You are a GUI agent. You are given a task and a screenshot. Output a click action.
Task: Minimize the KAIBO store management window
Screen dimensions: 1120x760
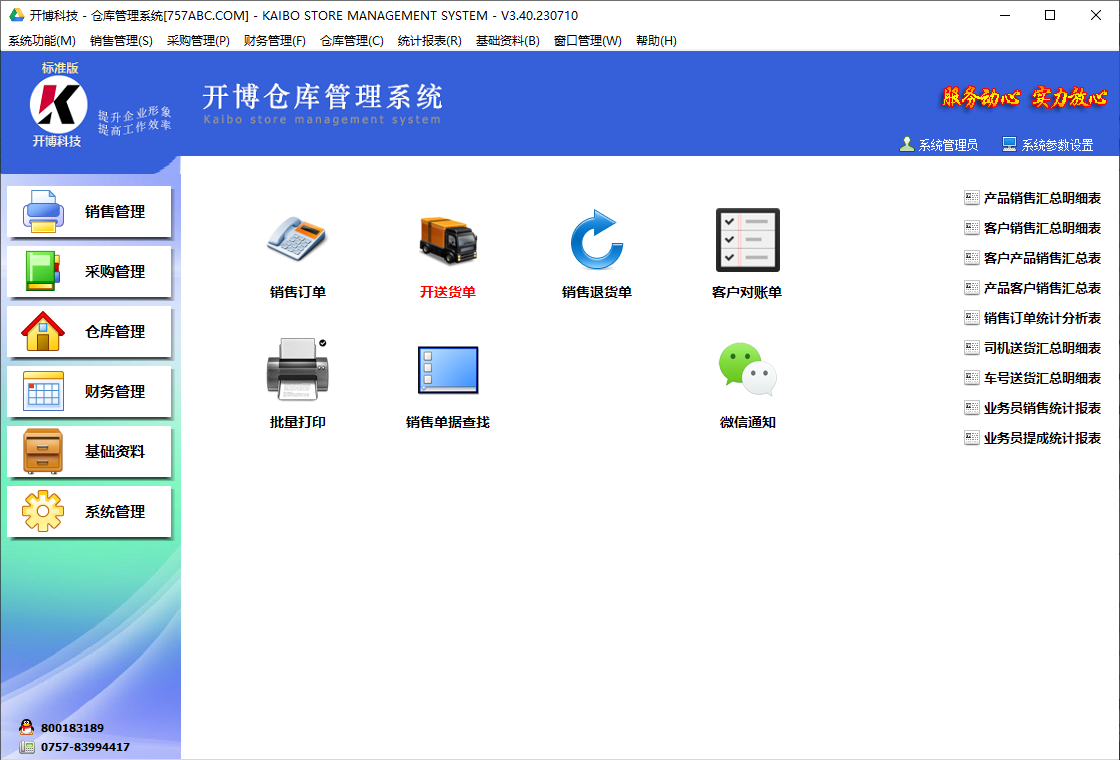[1005, 15]
